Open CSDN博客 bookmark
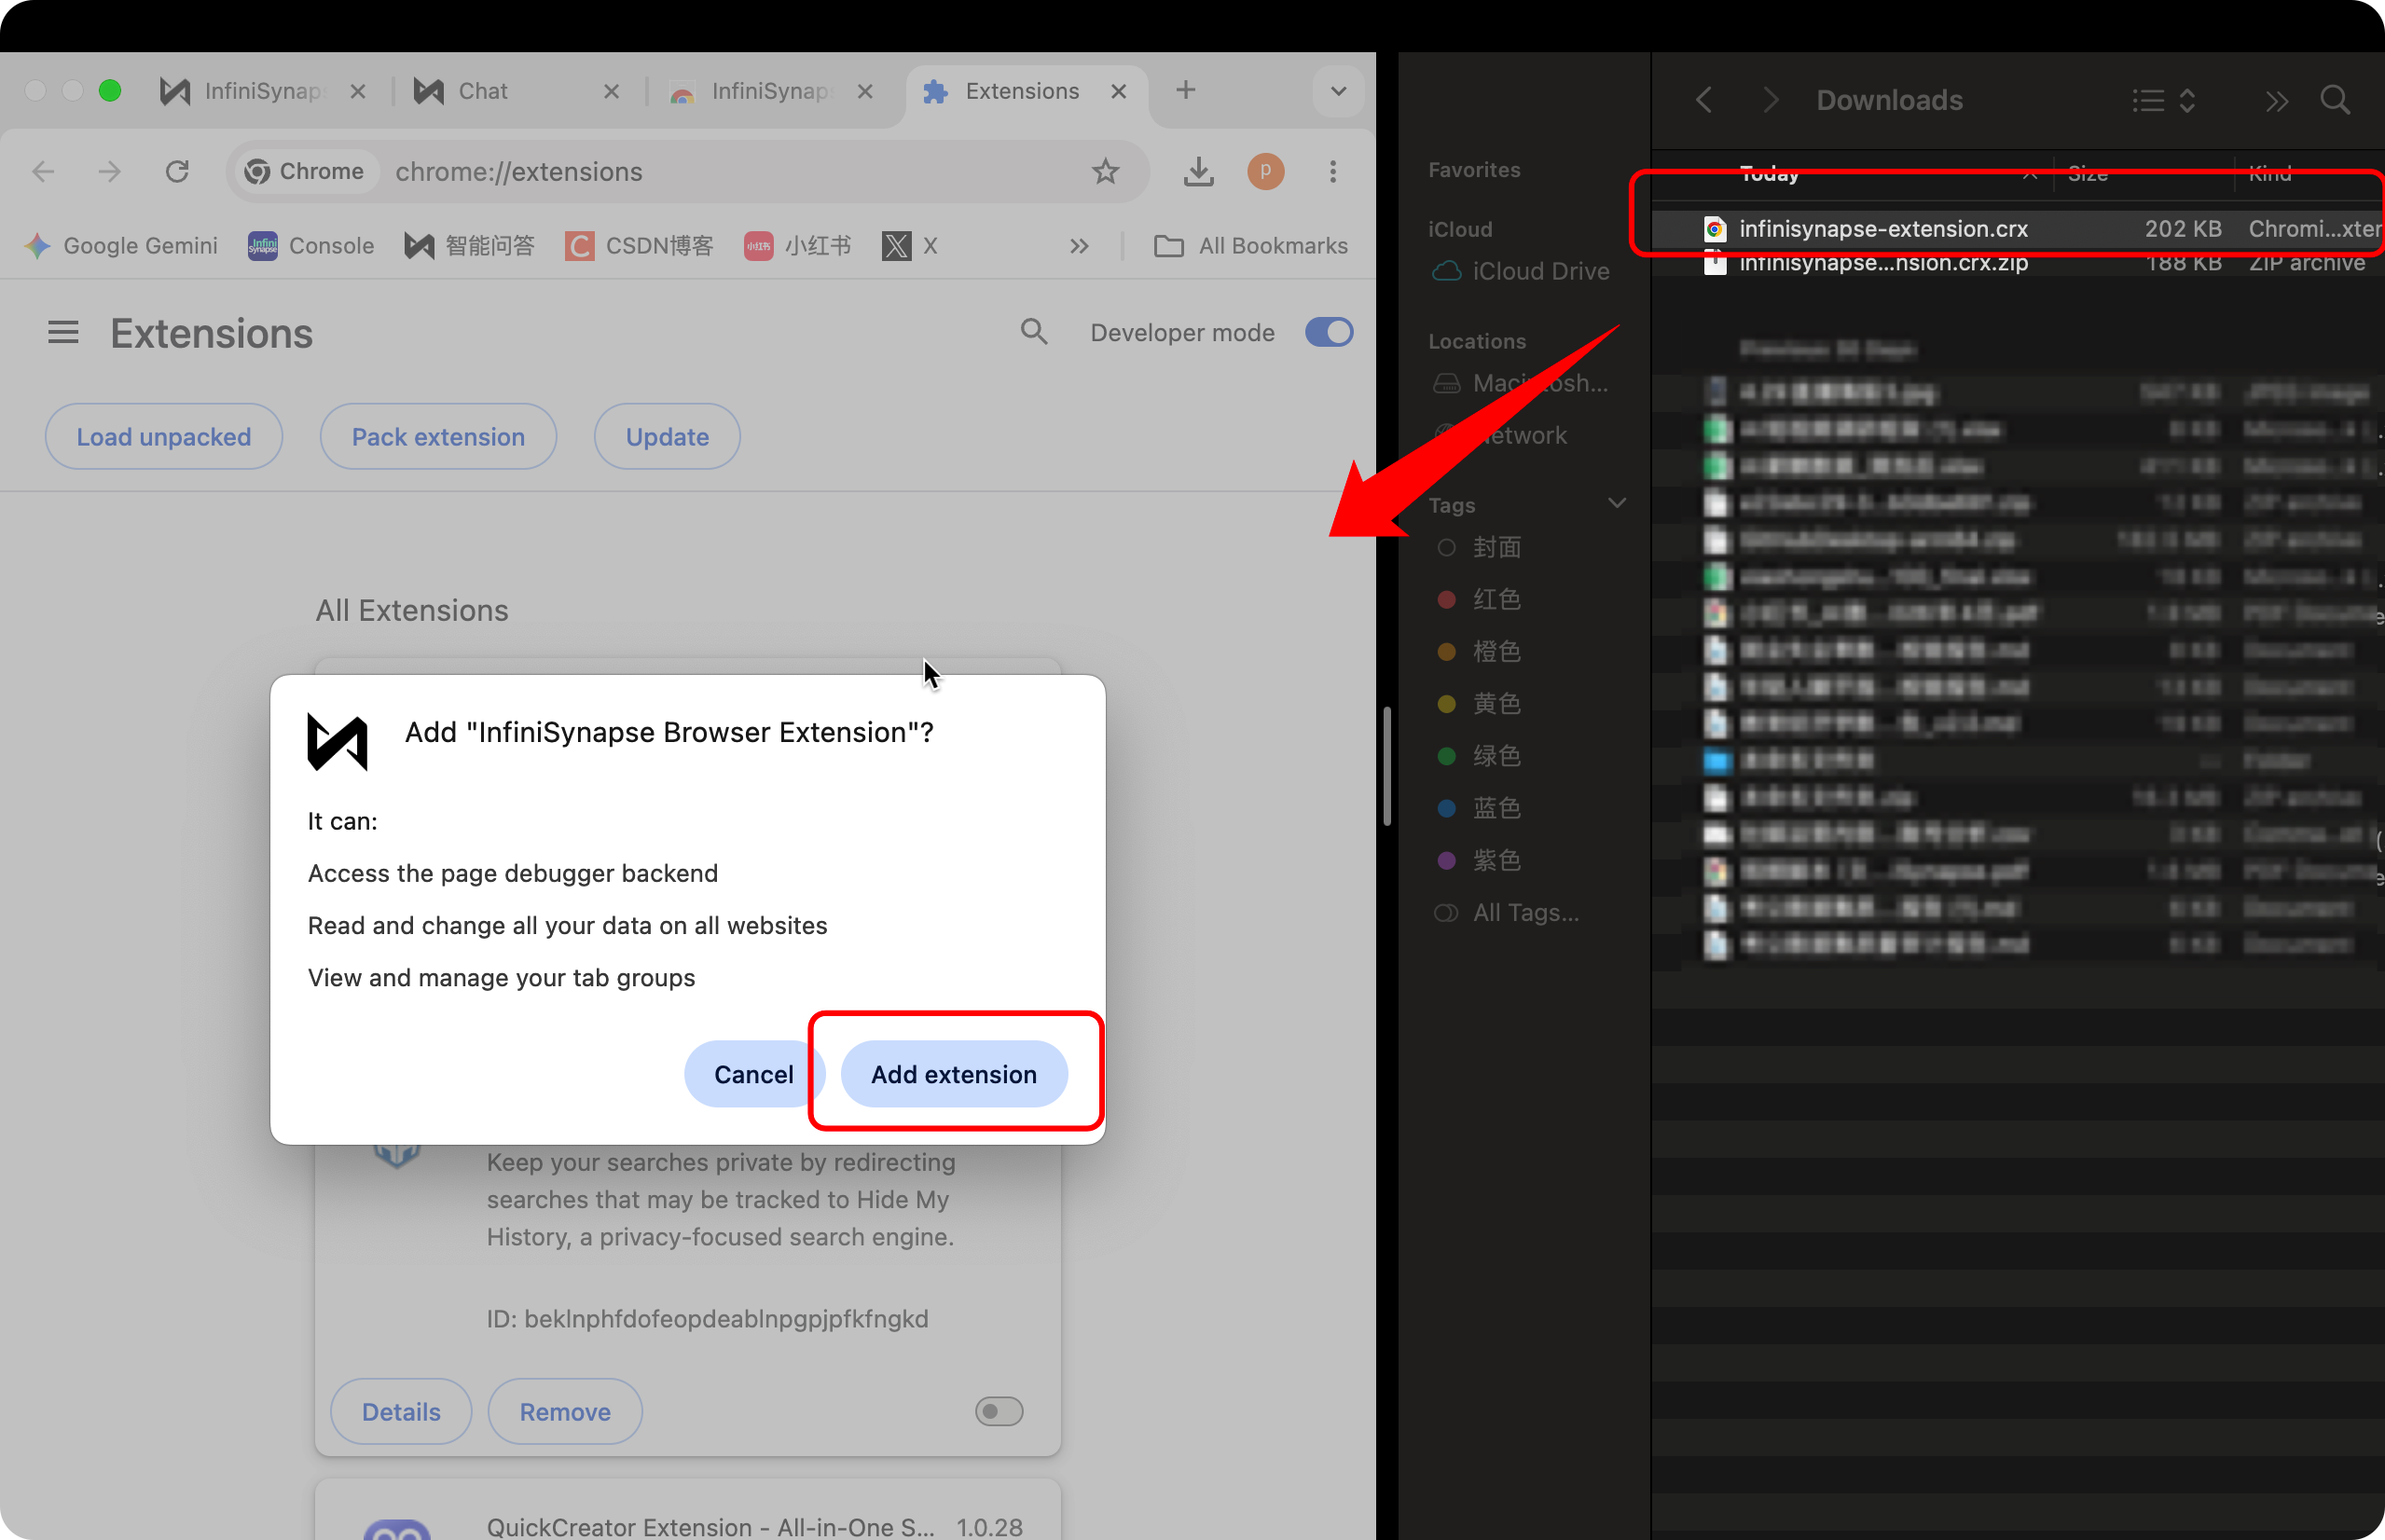The height and width of the screenshot is (1540, 2385). 639,246
